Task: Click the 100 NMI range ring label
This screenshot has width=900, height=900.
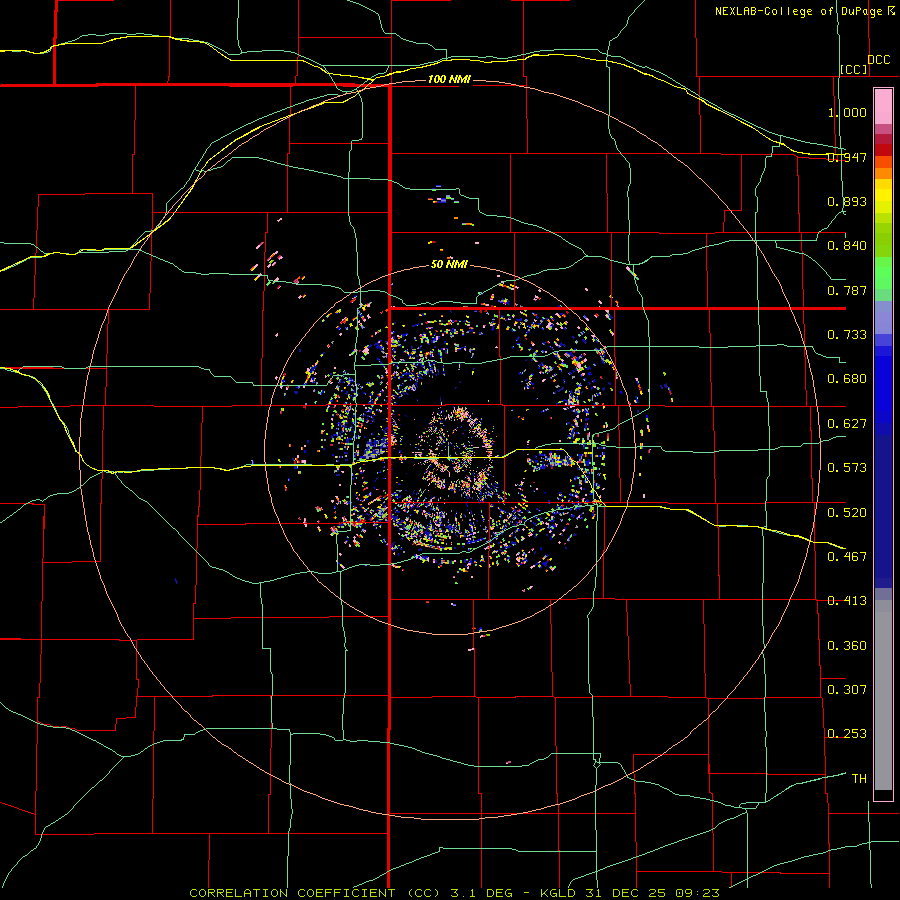Action: point(449,79)
